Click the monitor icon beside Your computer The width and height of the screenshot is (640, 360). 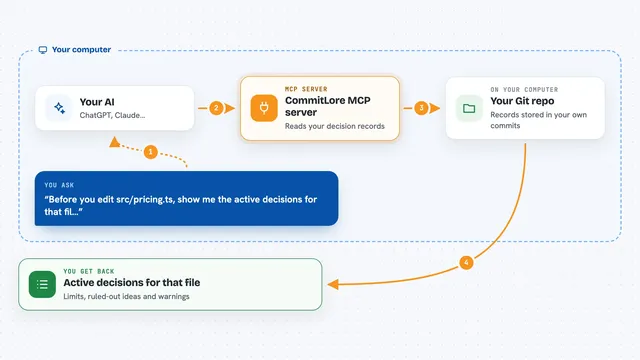click(43, 50)
